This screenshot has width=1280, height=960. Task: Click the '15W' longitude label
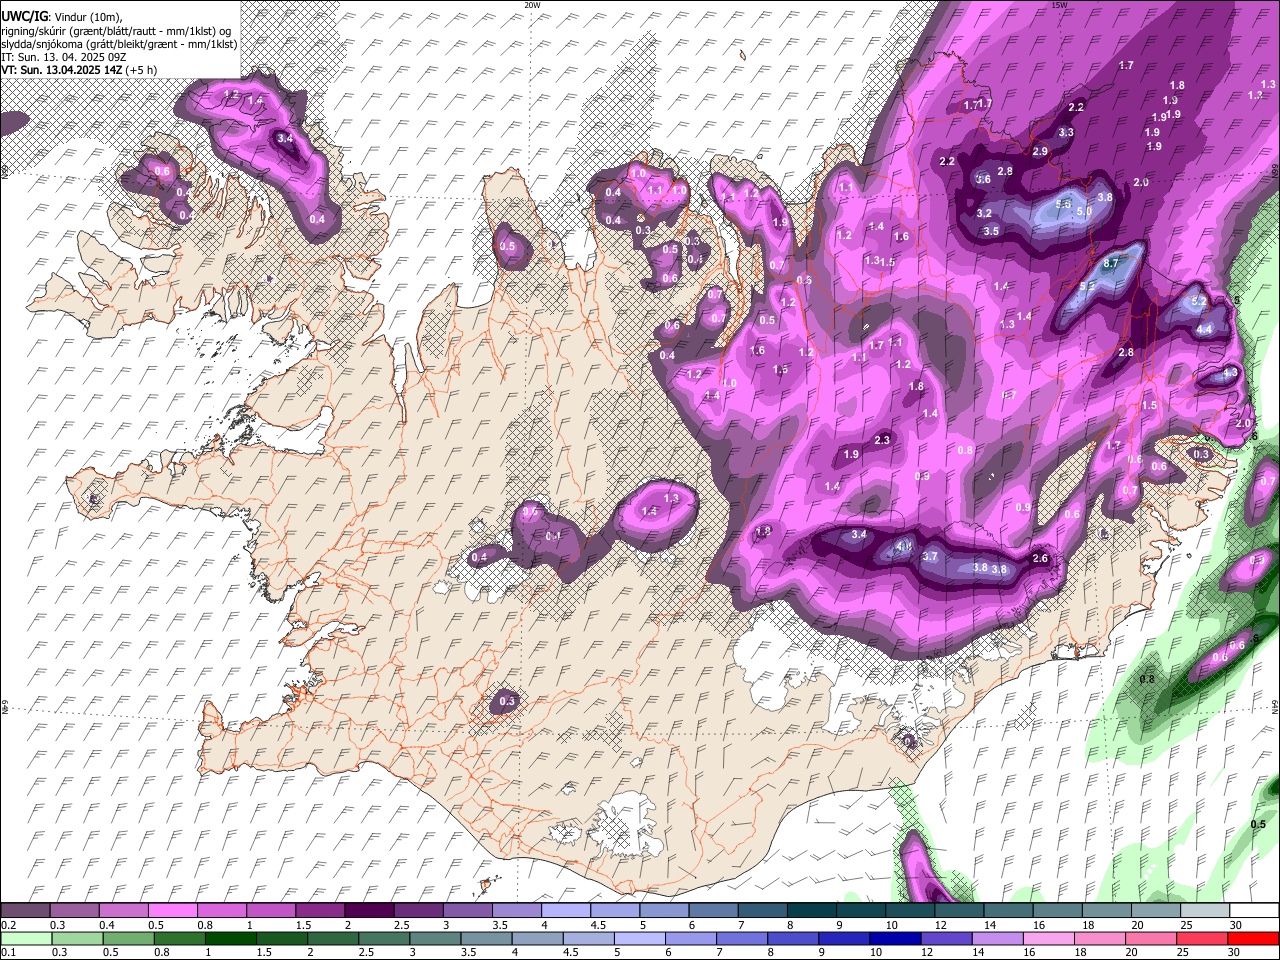pos(1059,5)
